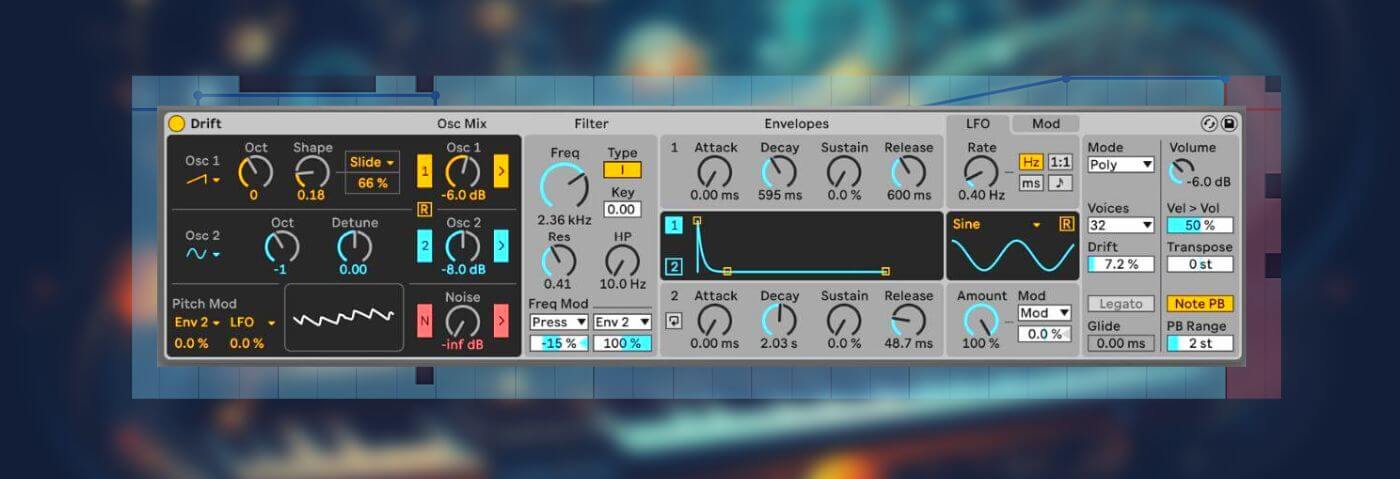Viewport: 1400px width, 479px height.
Task: Enable the Legato button
Action: (x=1120, y=304)
